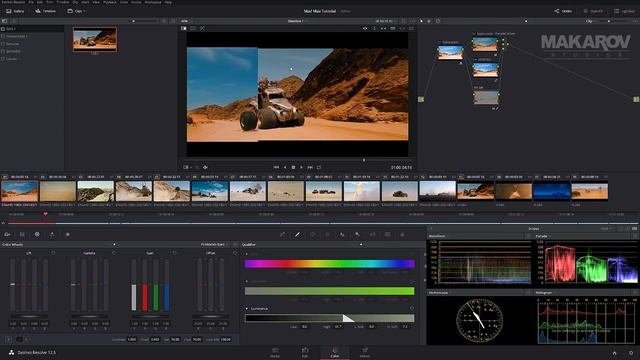Toggle image wipe in viewer
Image resolution: width=640 pixels, height=360 pixels.
click(184, 29)
